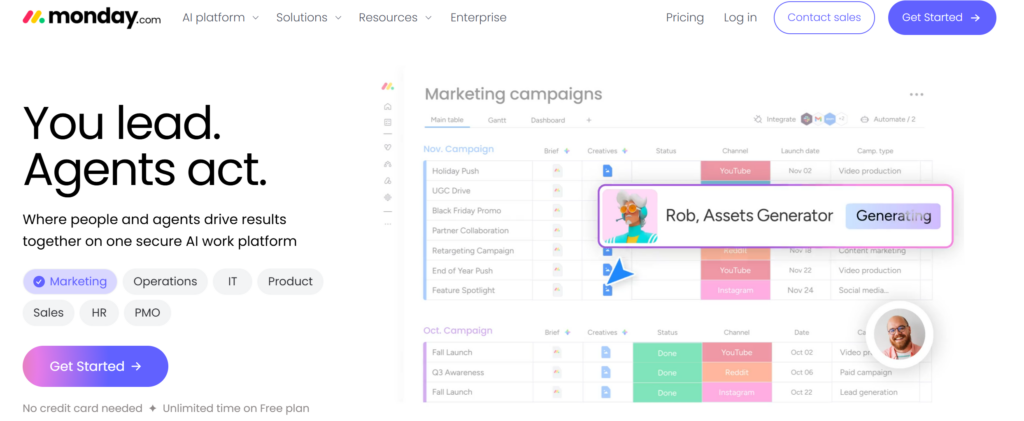Open the Brief file icon for Holiday Push
This screenshot has height=421, width=1024.
coord(557,171)
